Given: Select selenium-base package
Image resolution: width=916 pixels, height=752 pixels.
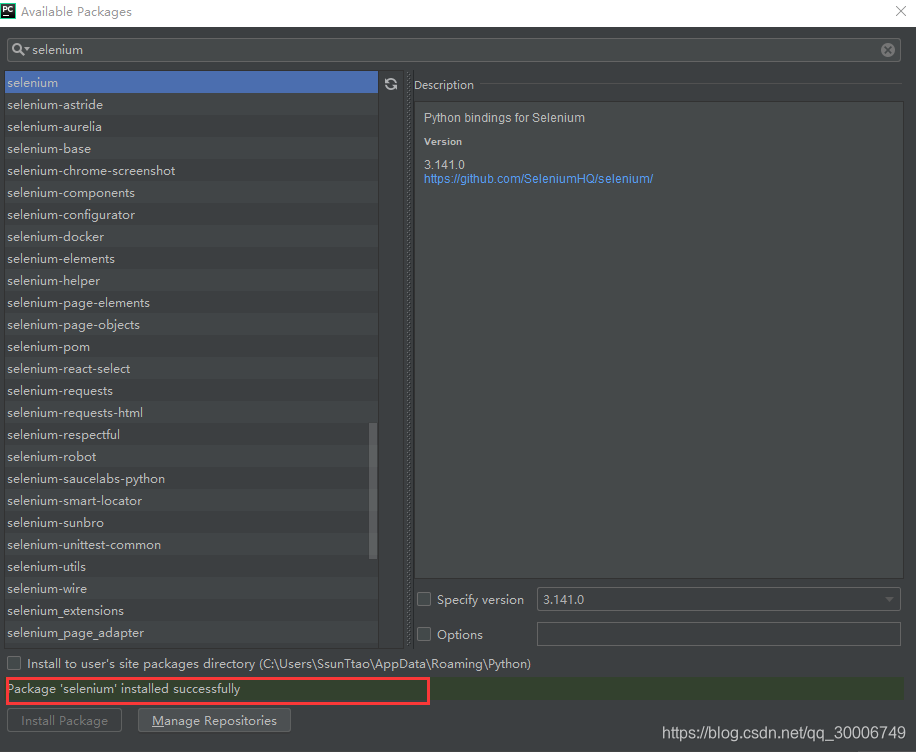Looking at the screenshot, I should 191,148.
